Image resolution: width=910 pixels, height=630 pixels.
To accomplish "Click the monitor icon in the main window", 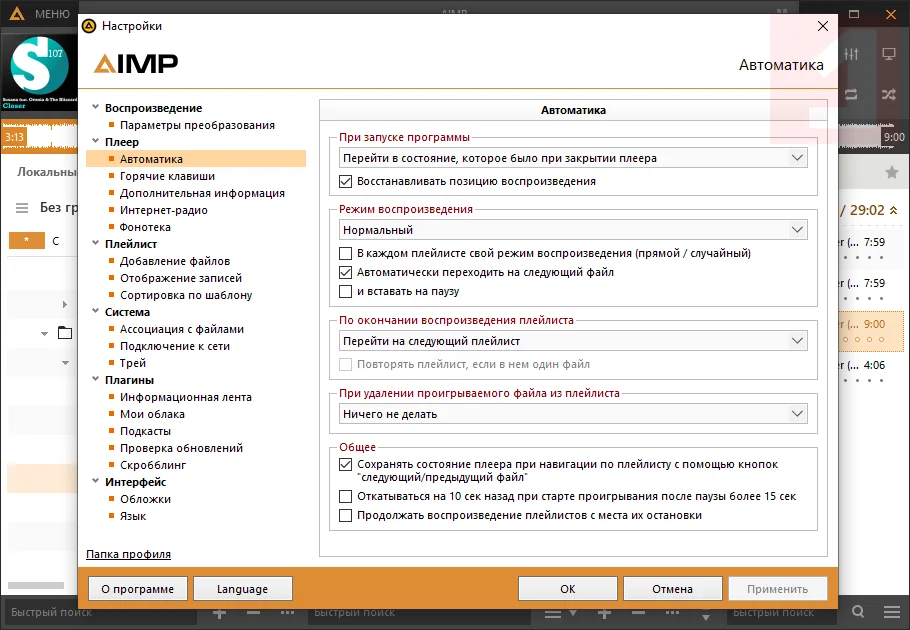I will (889, 54).
